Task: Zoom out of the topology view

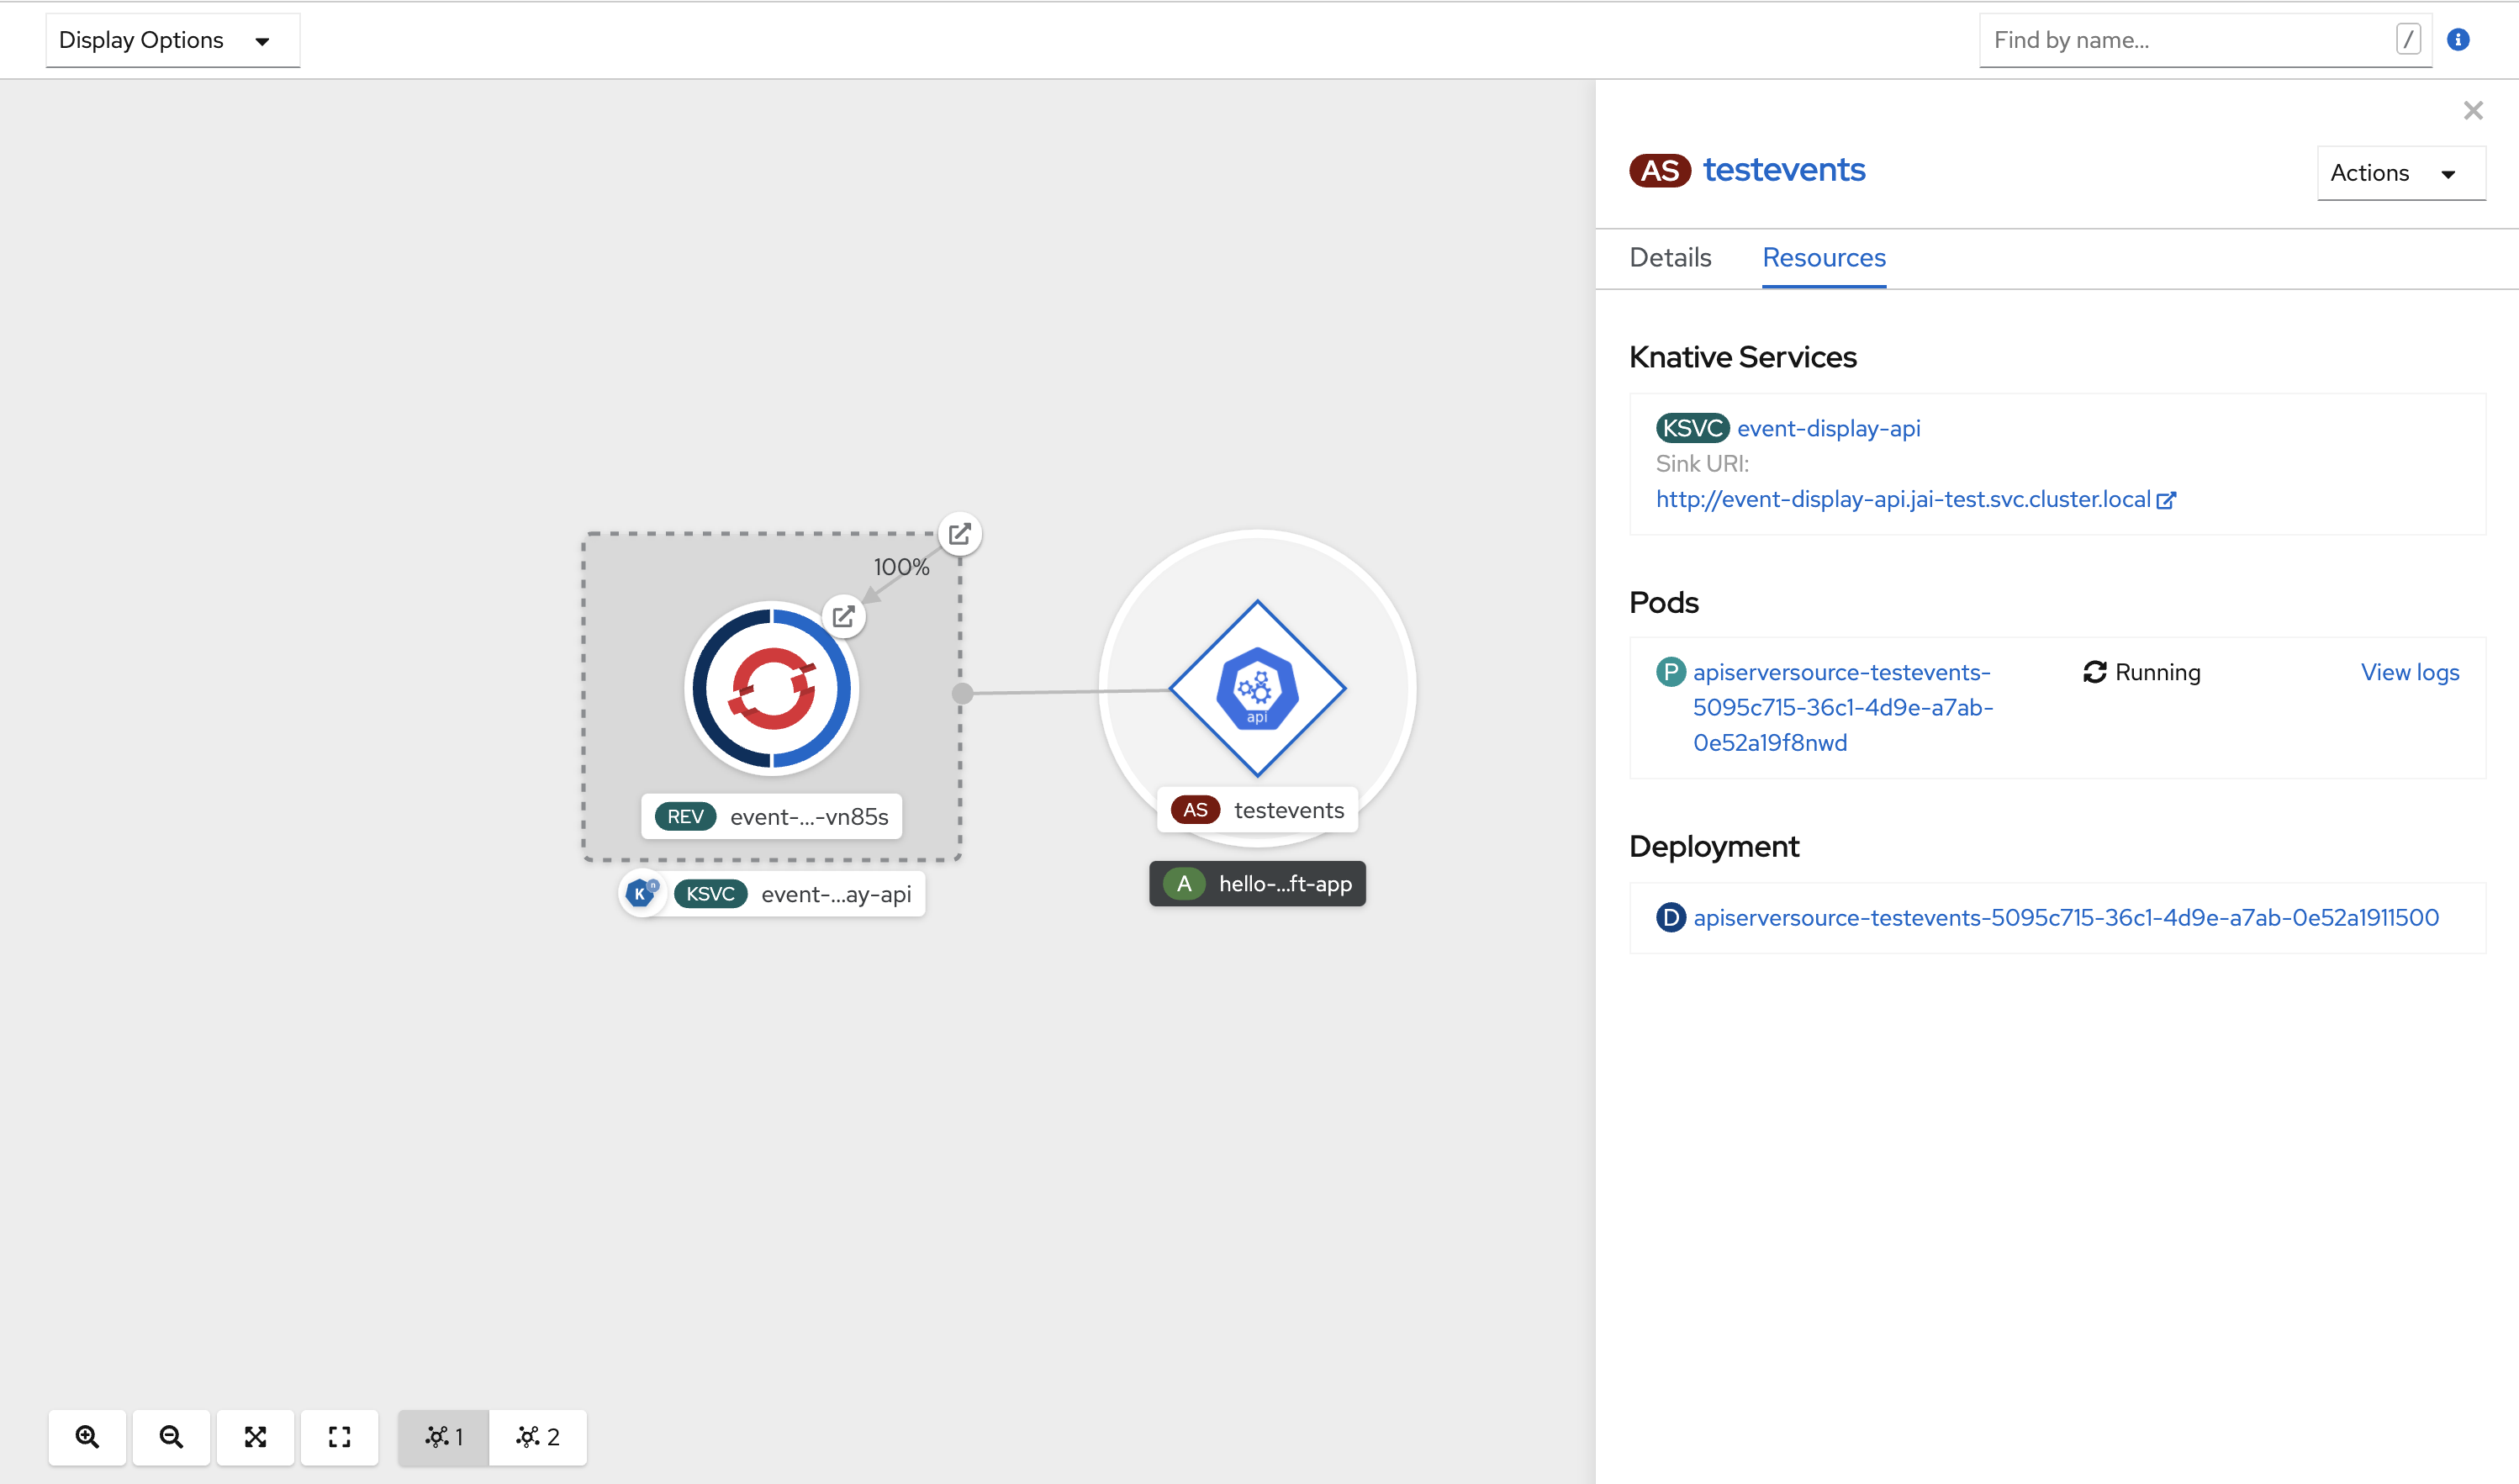Action: [171, 1437]
